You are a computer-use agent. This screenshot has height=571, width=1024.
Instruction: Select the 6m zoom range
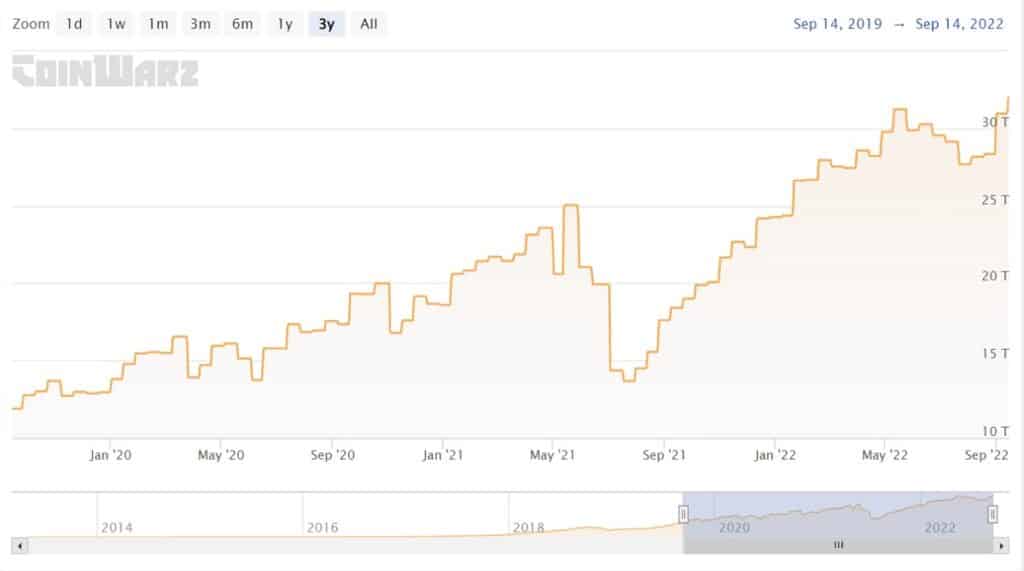[x=242, y=24]
